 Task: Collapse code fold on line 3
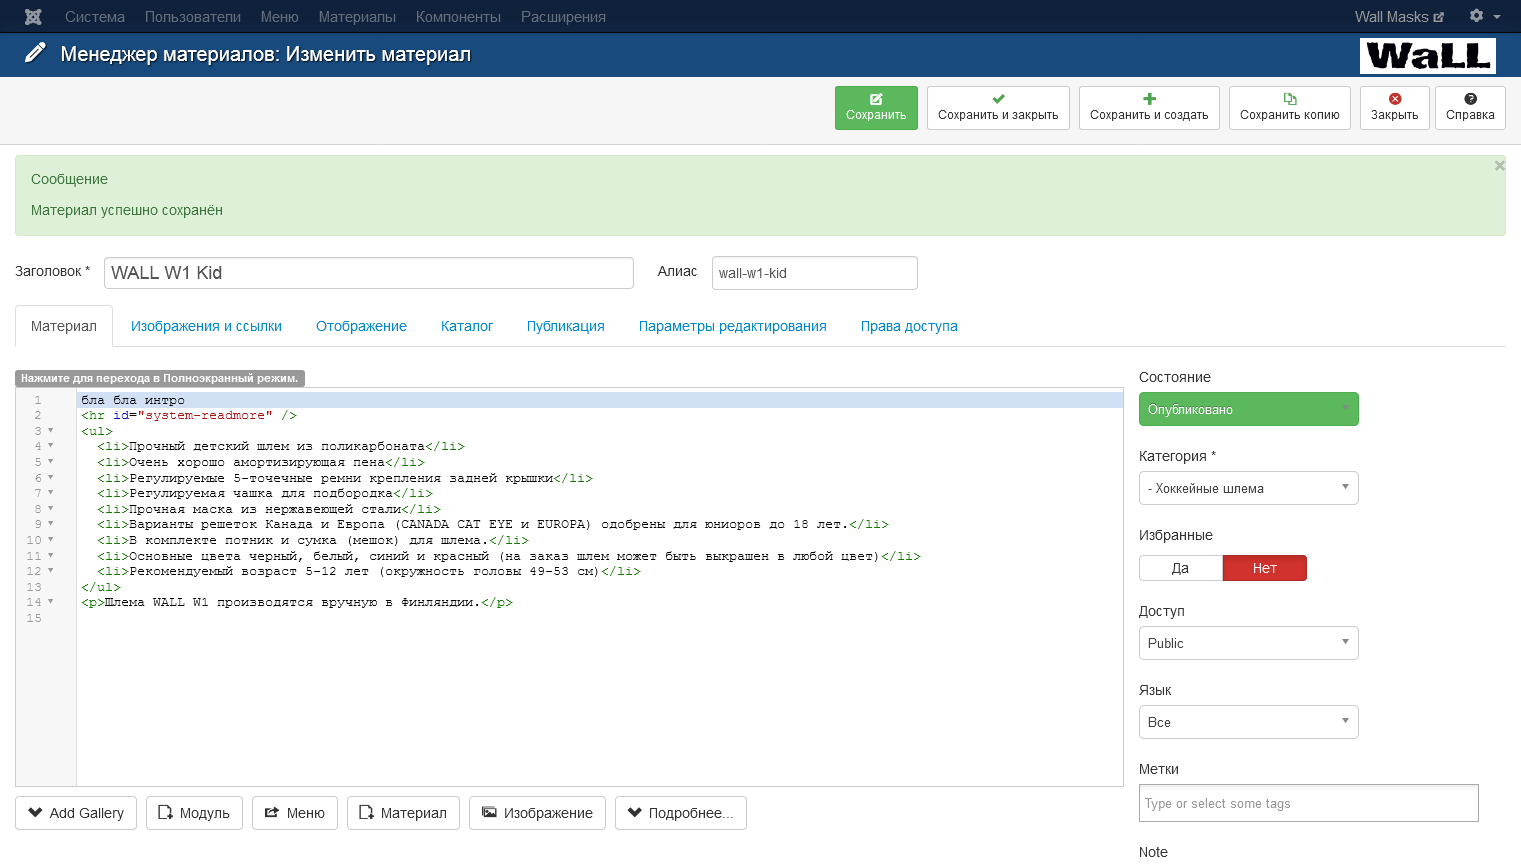tap(51, 431)
